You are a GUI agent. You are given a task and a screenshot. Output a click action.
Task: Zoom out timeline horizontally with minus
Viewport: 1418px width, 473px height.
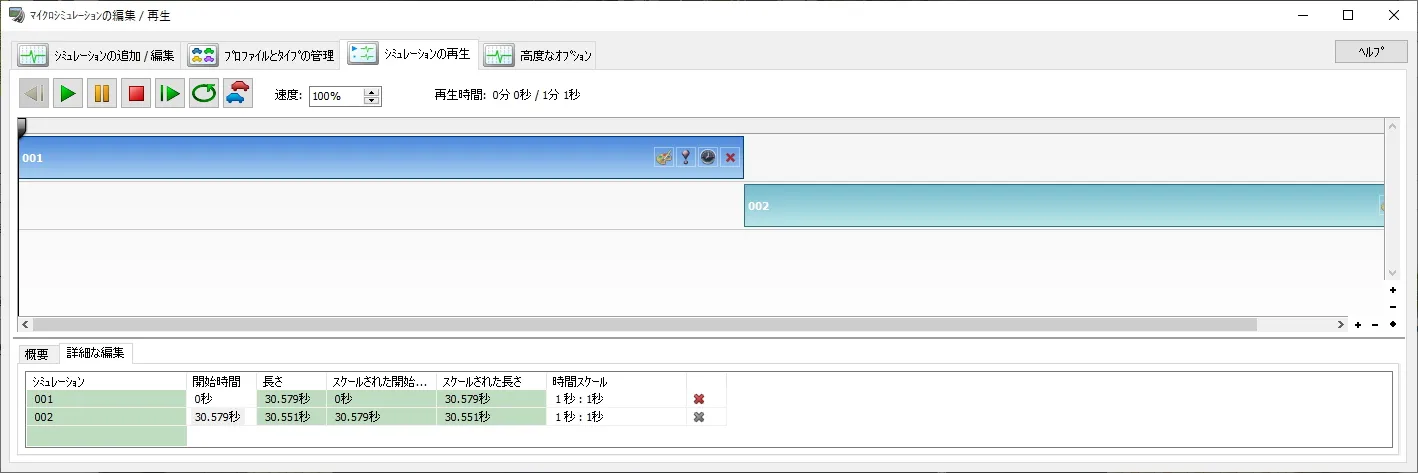pos(1375,324)
